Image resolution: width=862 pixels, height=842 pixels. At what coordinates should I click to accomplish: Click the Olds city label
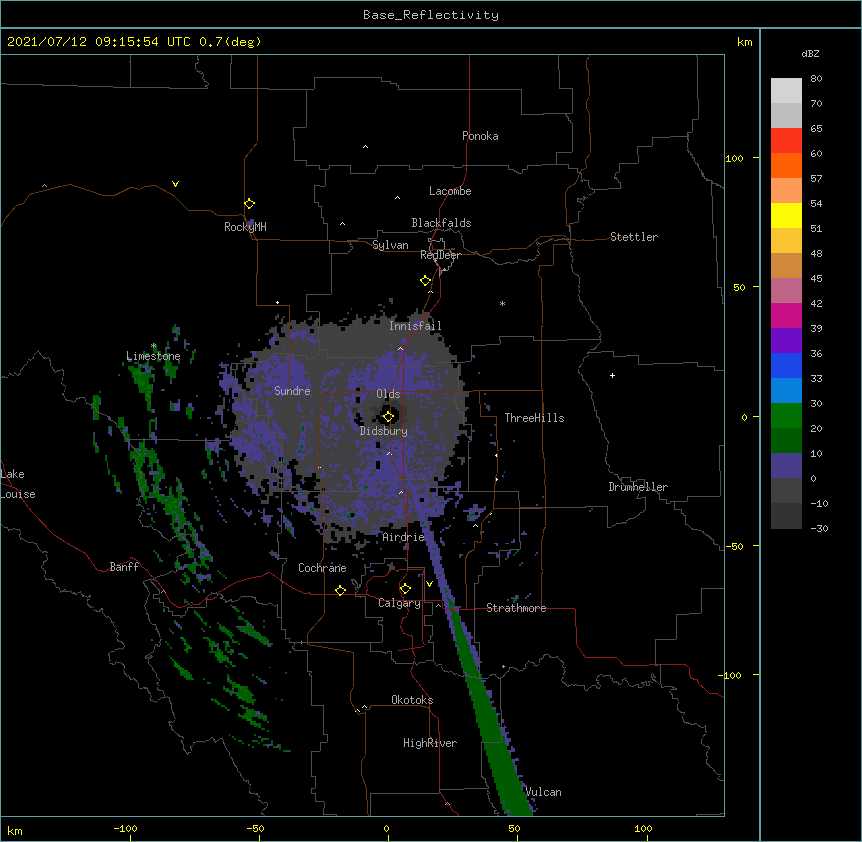click(388, 394)
